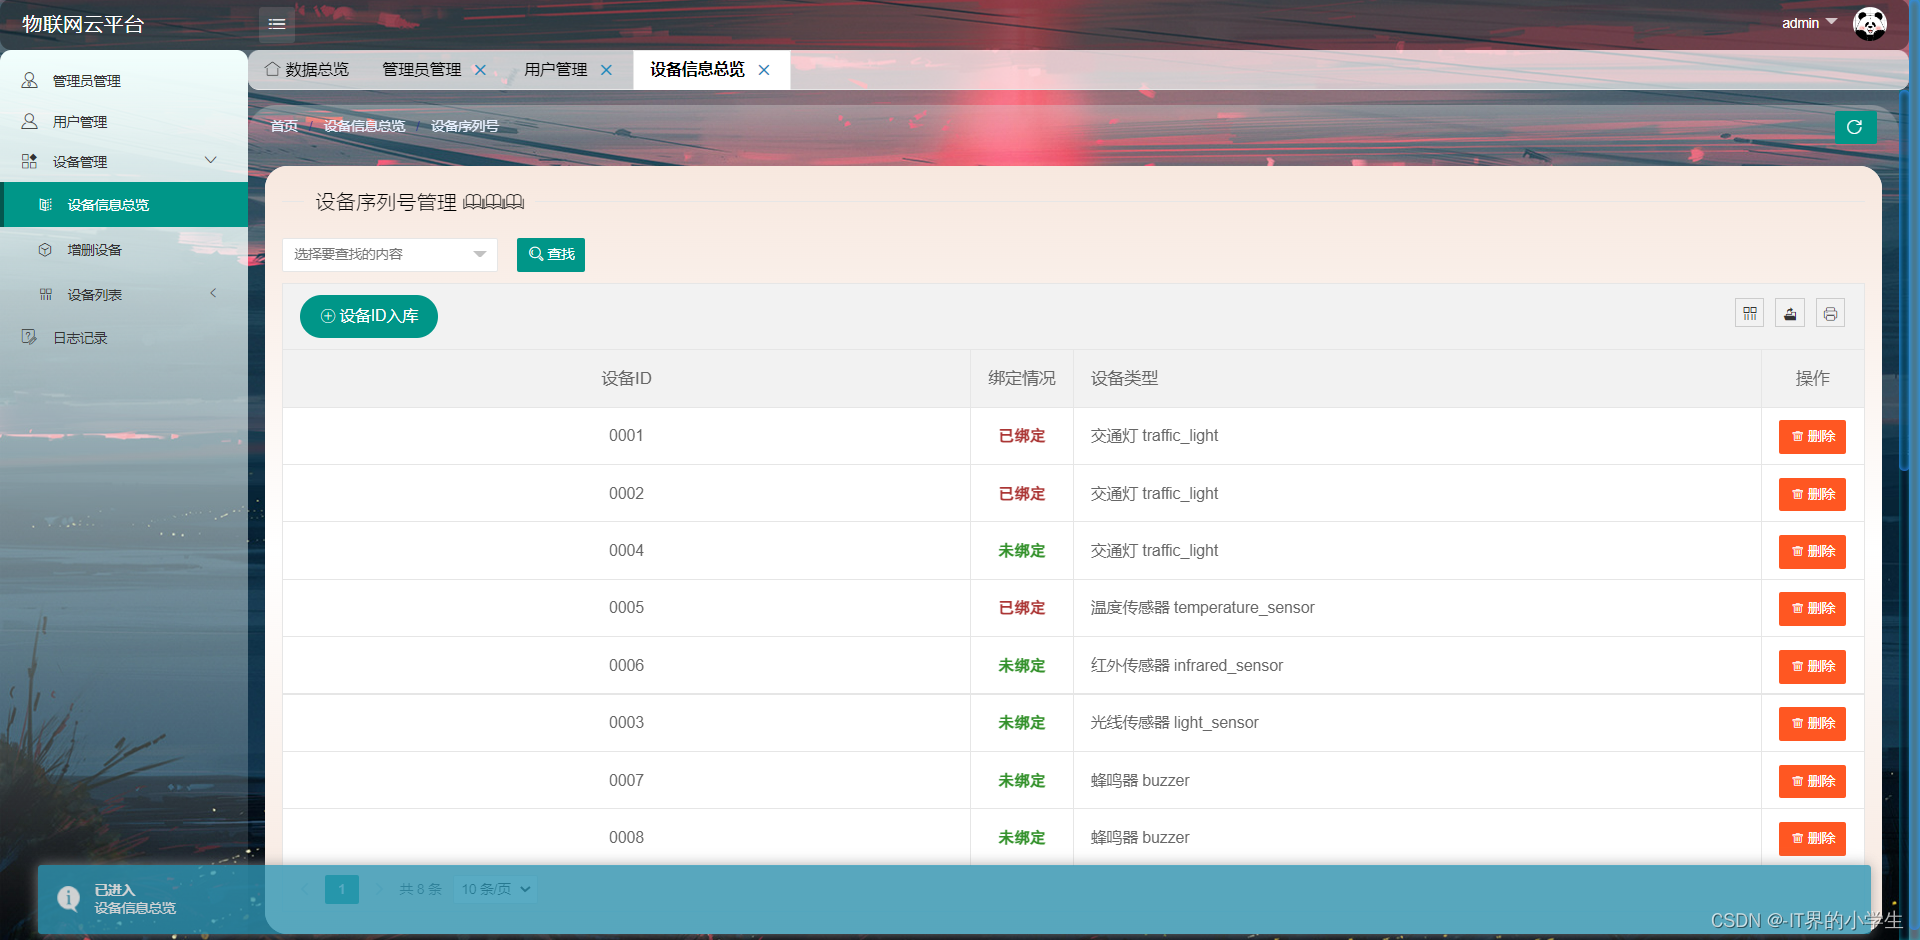1920x940 pixels.
Task: Switch to the 数据总览 tab
Action: tap(307, 69)
